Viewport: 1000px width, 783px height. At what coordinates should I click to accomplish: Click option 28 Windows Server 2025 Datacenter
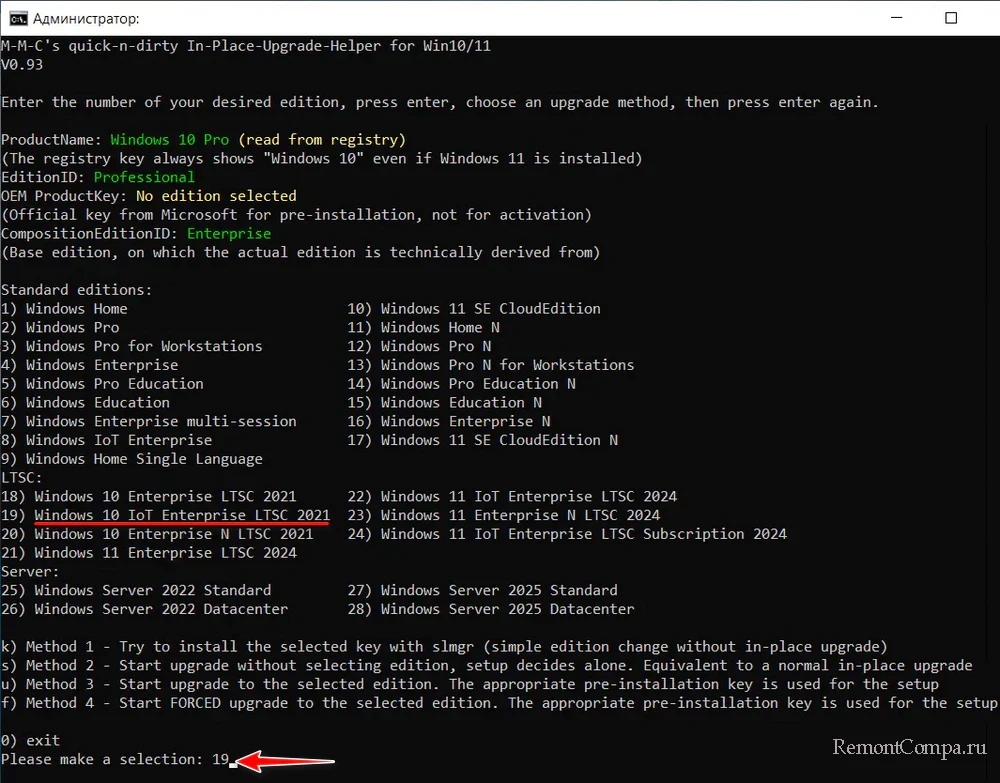point(490,609)
